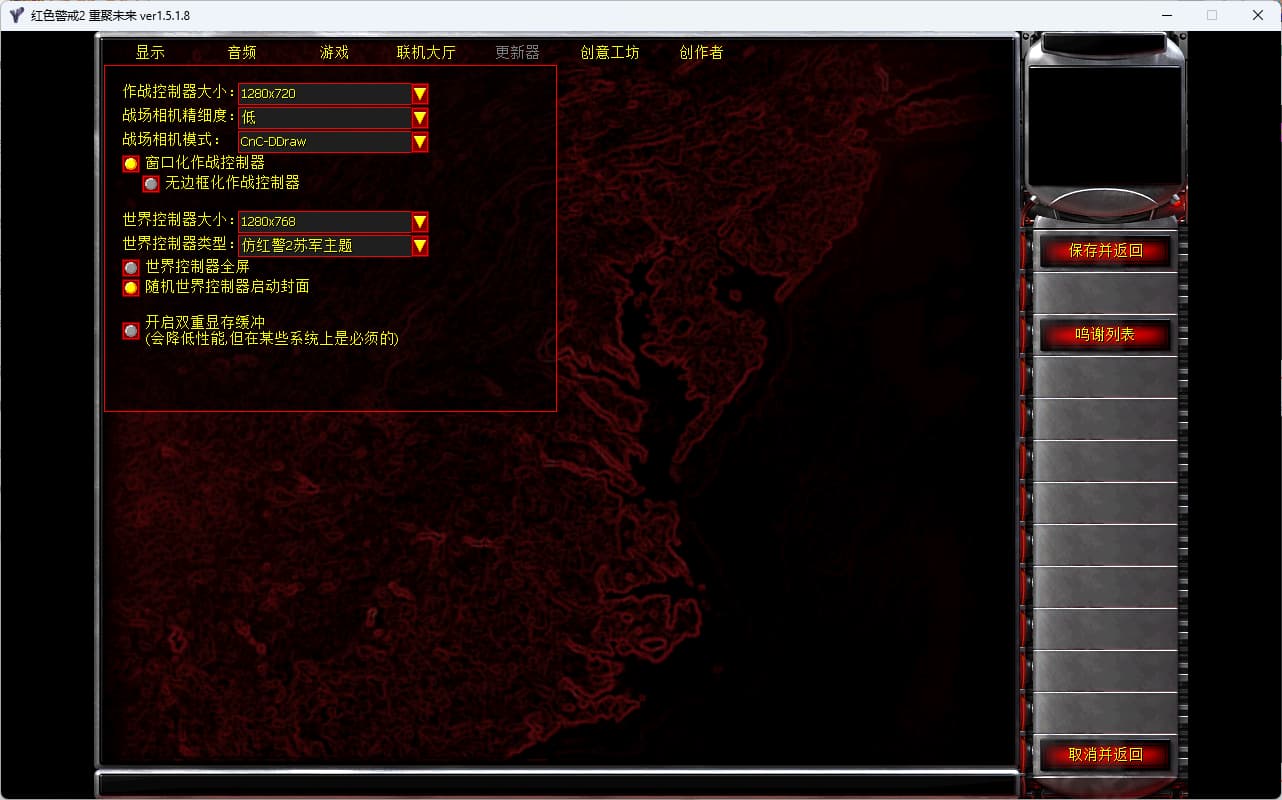
Task: Toggle 窗口化作战控制器 checkbox
Action: [131, 163]
